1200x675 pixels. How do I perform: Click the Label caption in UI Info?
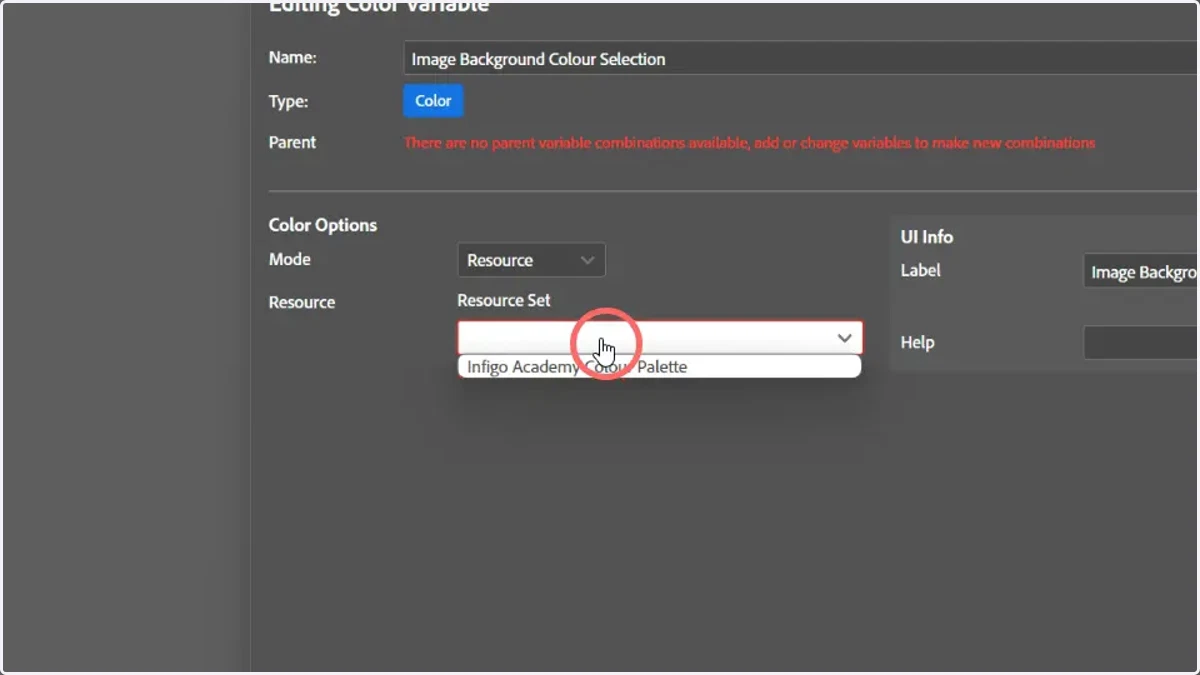click(x=920, y=270)
